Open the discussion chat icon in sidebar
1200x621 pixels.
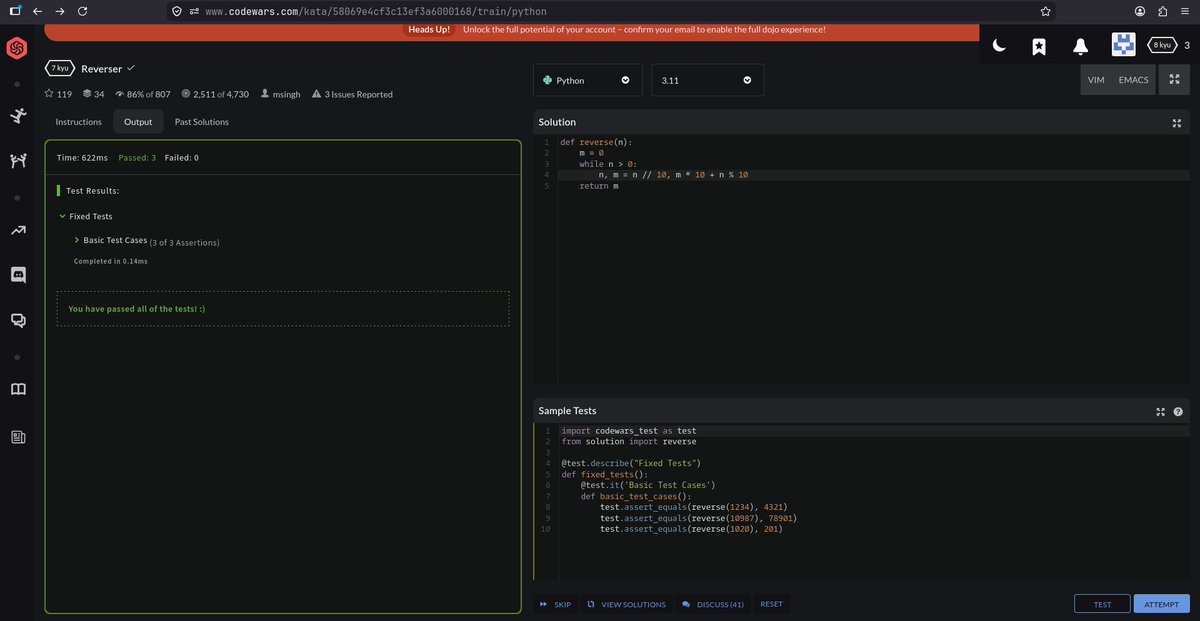tap(18, 321)
